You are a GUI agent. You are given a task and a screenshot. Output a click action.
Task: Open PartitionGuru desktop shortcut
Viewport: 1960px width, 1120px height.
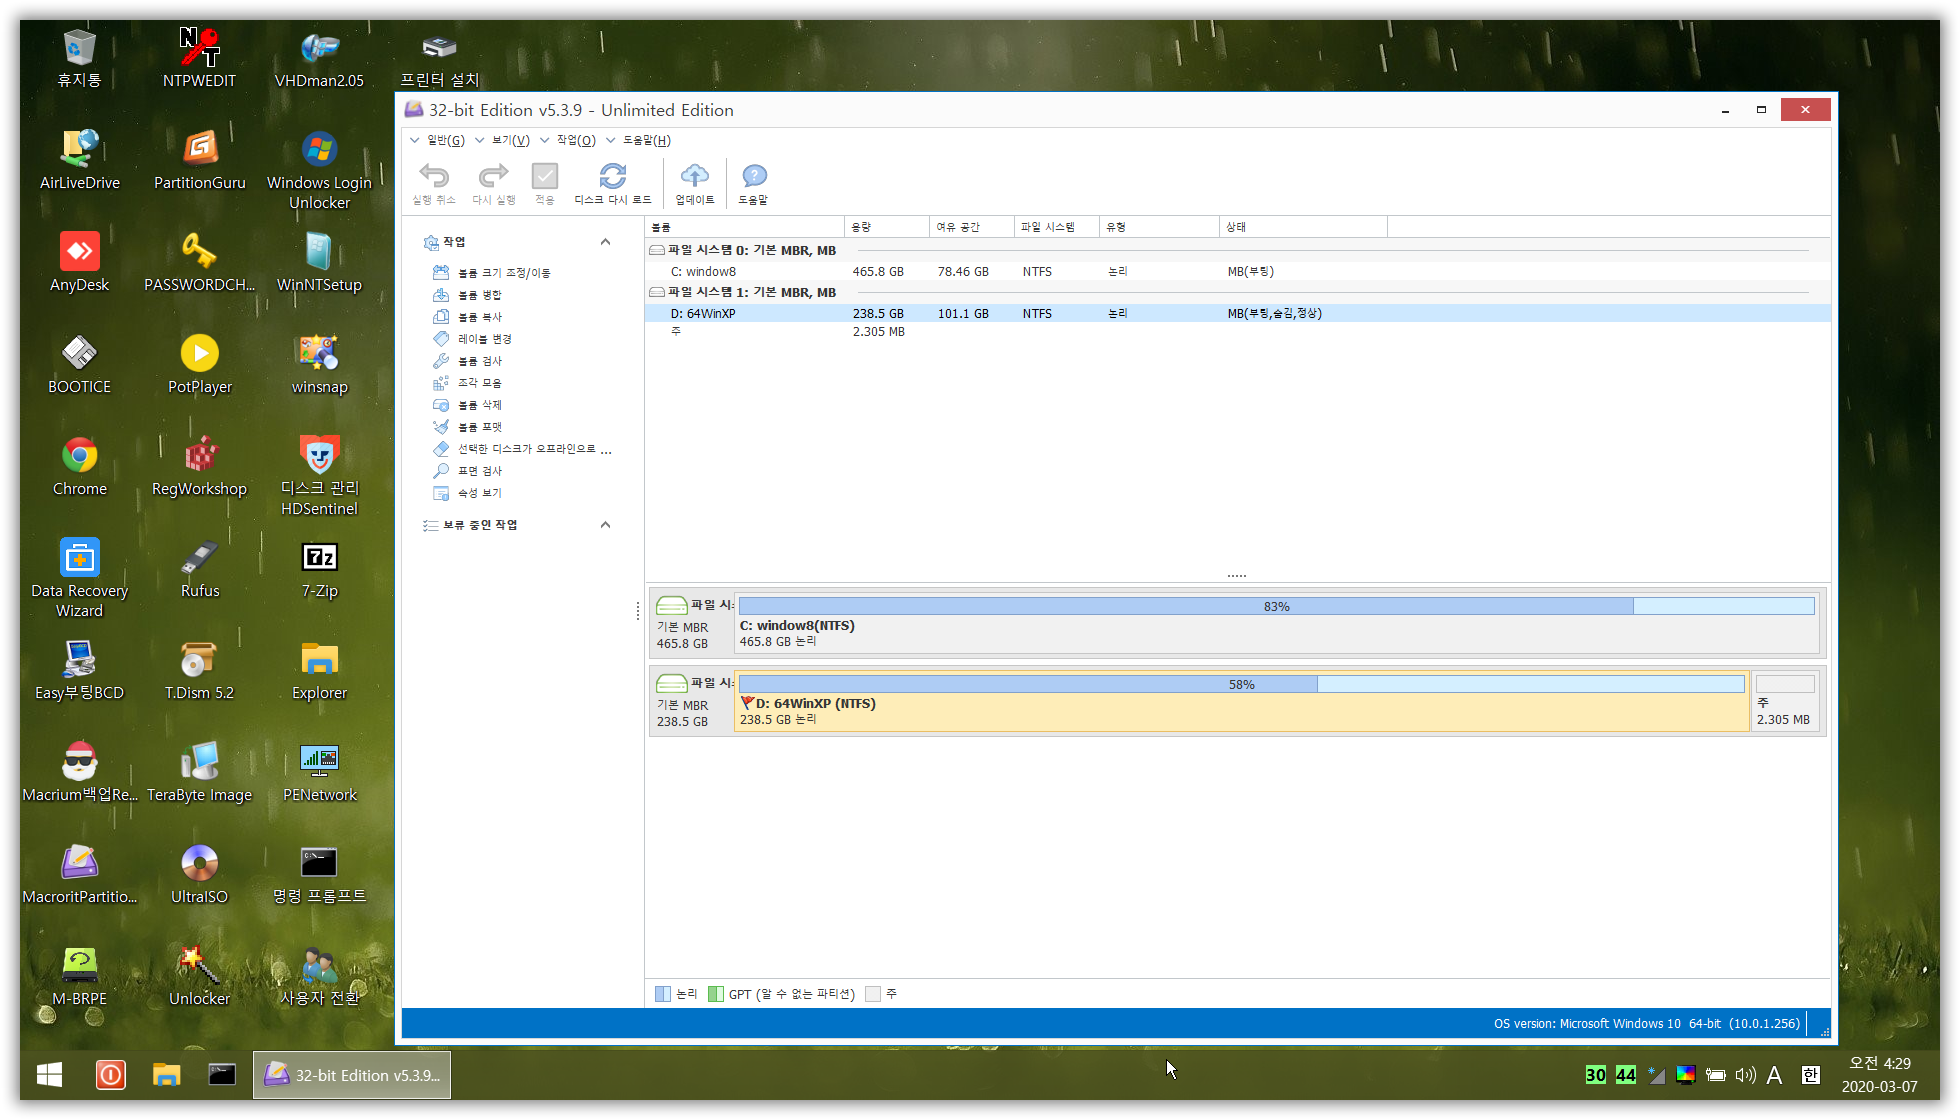tap(200, 160)
